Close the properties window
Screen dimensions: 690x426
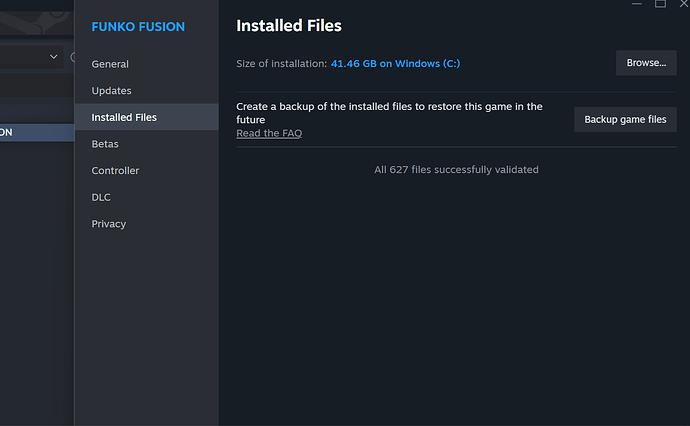pos(685,4)
